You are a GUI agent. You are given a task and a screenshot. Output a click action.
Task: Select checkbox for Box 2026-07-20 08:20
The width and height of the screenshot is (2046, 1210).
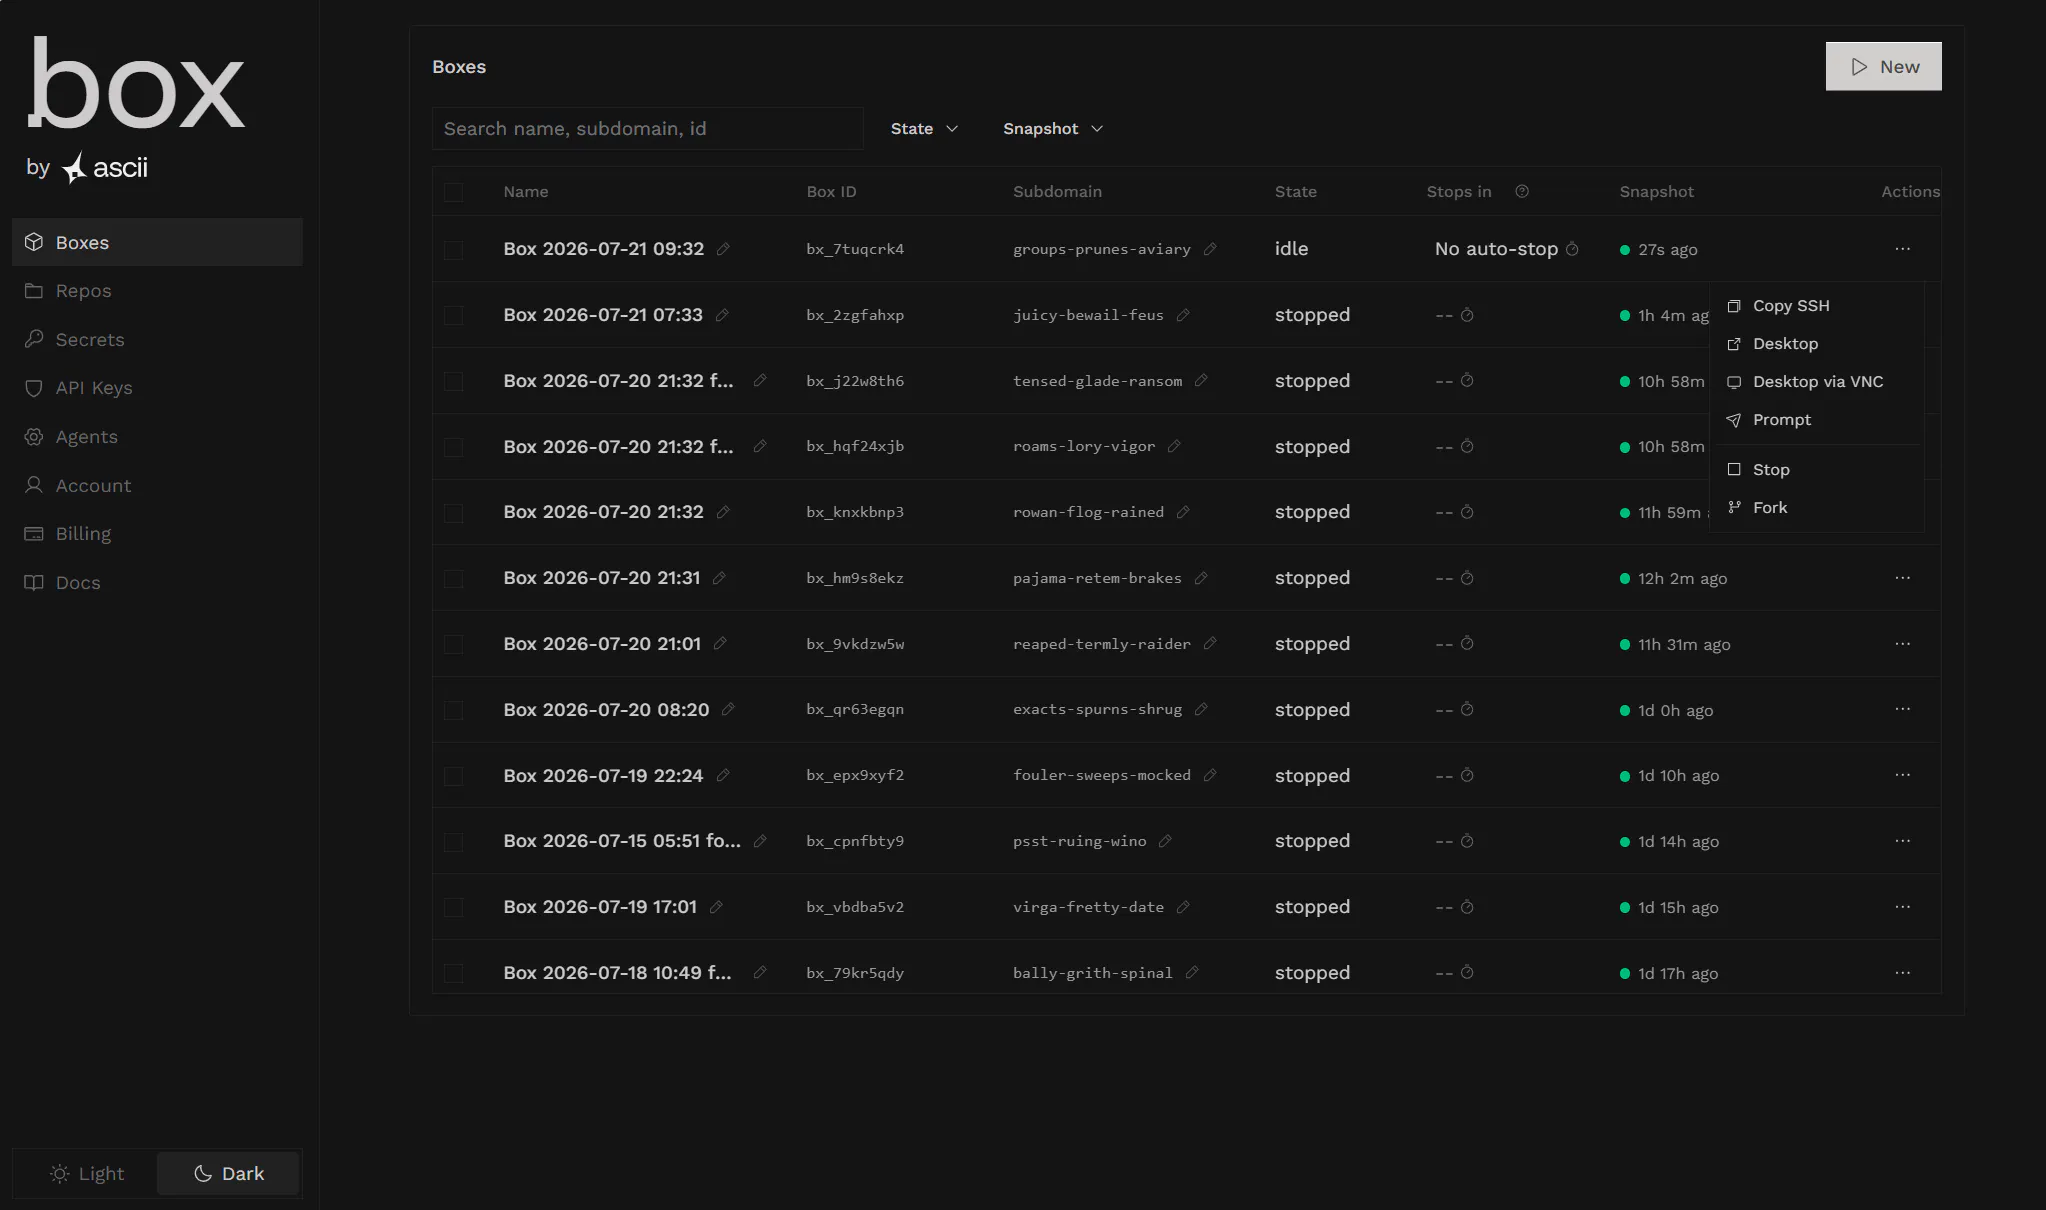point(454,711)
